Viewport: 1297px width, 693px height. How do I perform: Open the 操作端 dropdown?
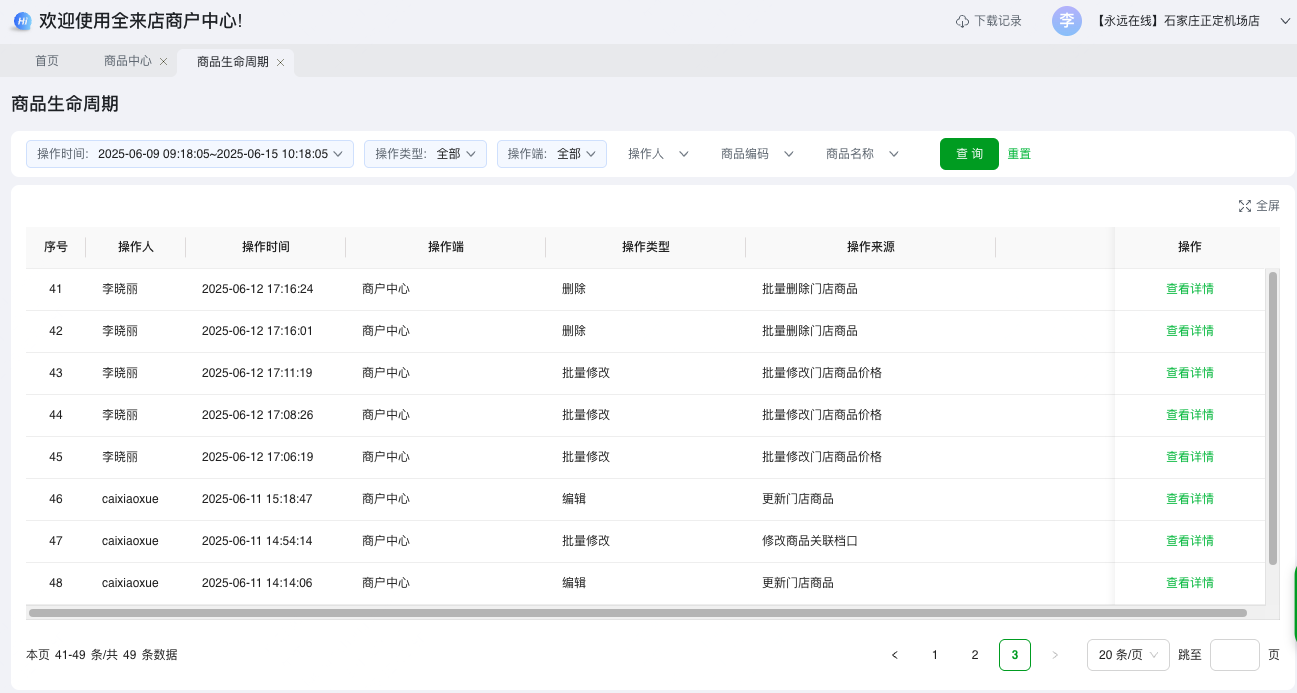pos(552,154)
